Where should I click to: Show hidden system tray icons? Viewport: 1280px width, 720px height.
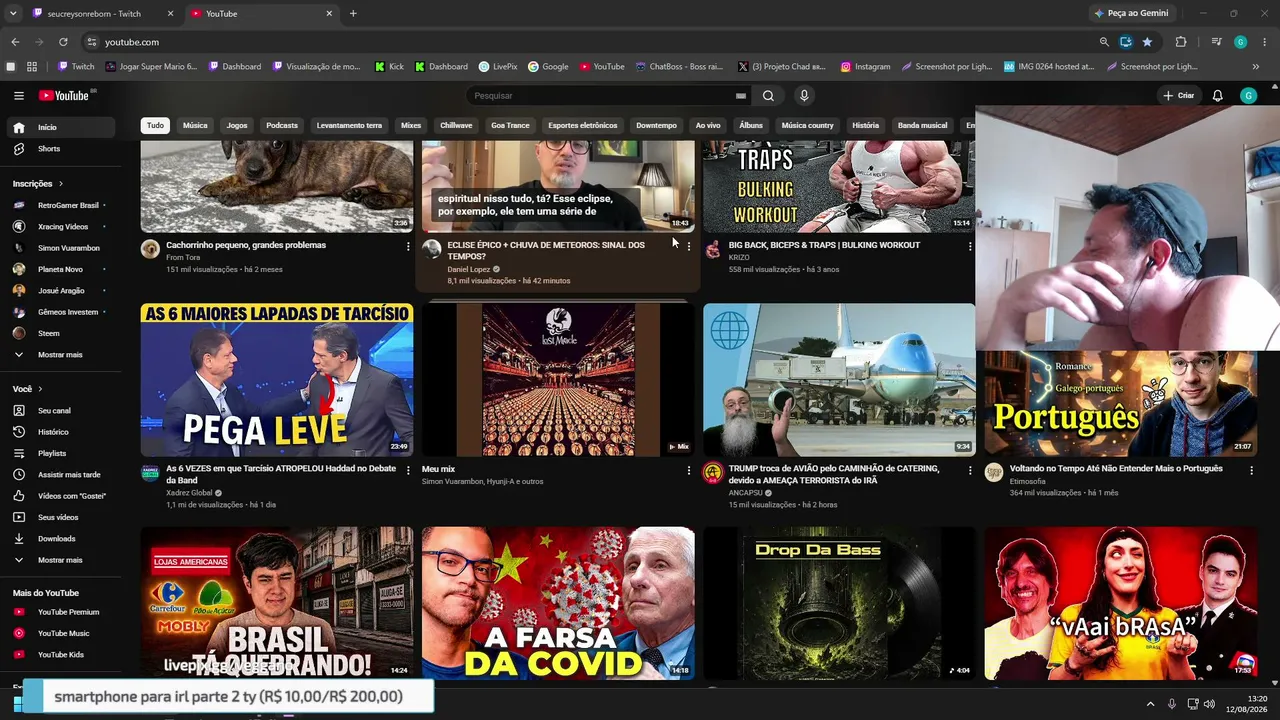(1150, 704)
